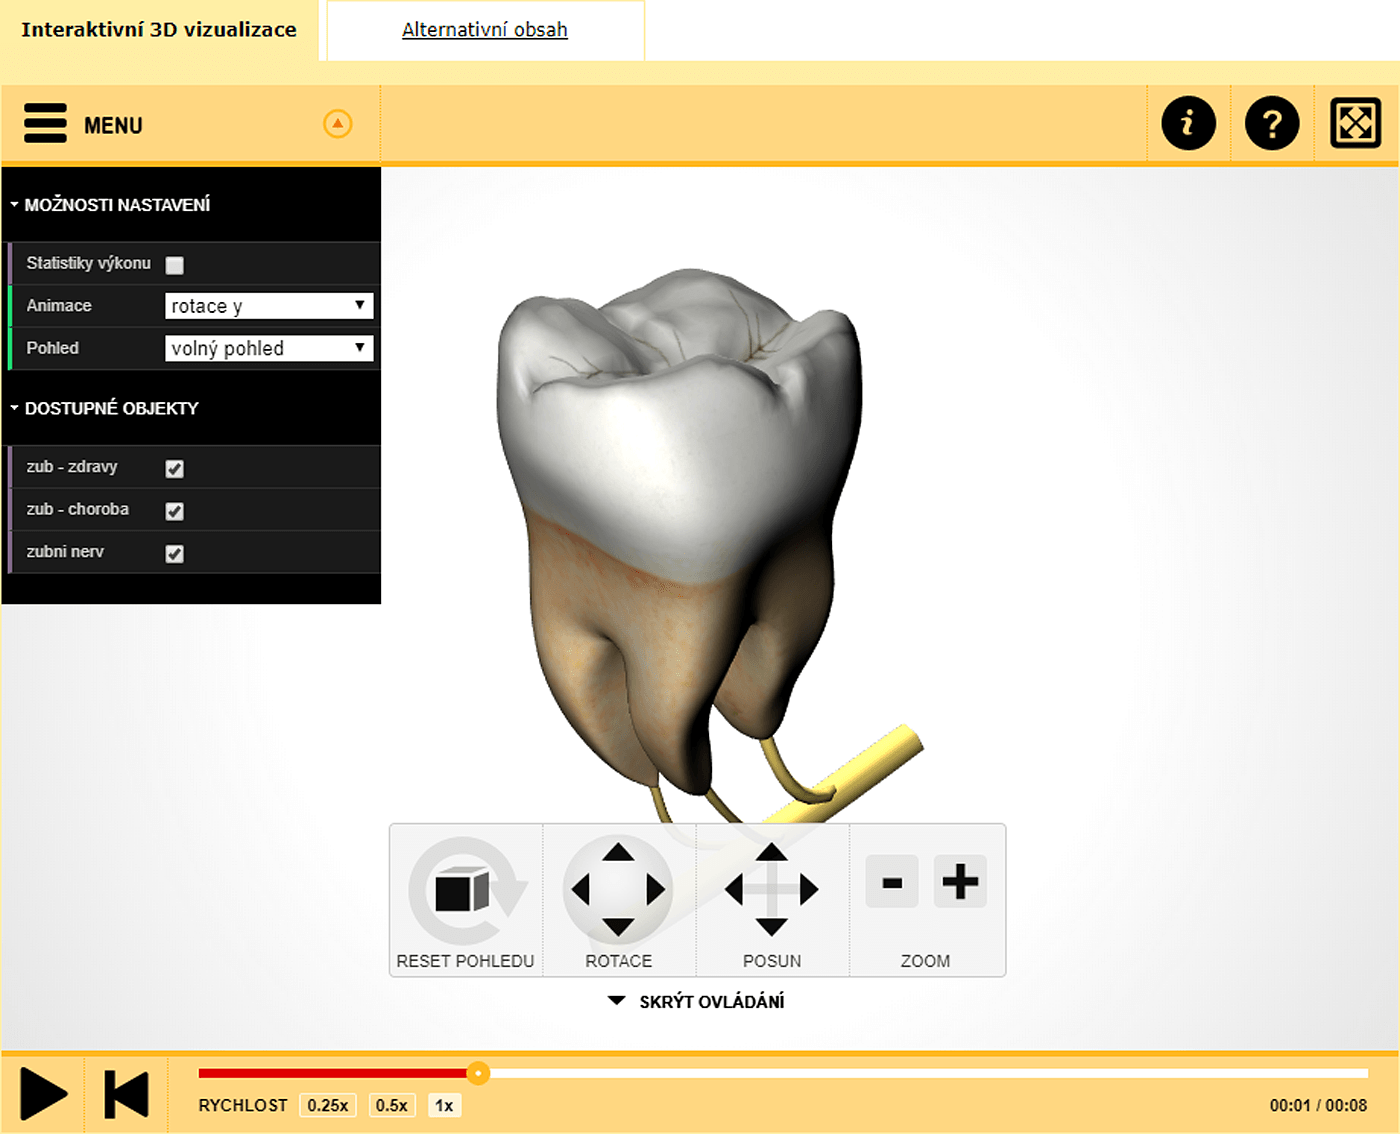Zoom out with the minus icon
The width and height of the screenshot is (1400, 1134).
pos(890,881)
